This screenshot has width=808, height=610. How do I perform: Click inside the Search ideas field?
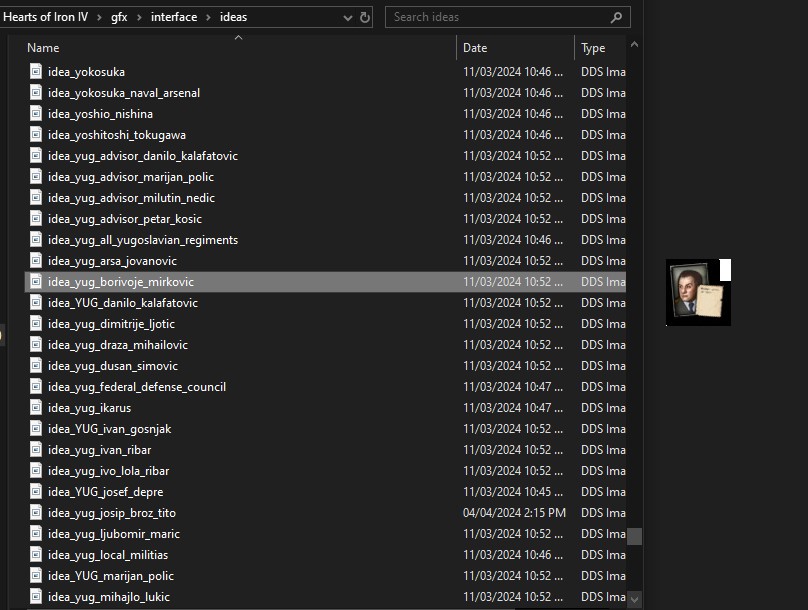click(x=495, y=17)
